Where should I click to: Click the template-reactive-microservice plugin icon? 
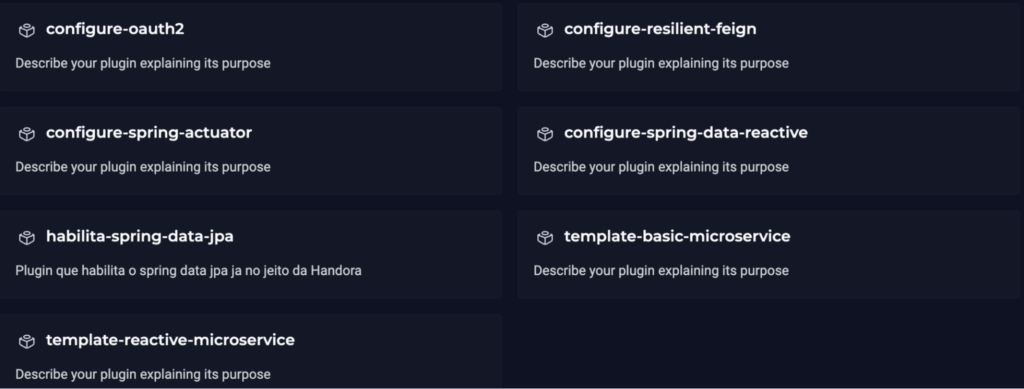(27, 341)
